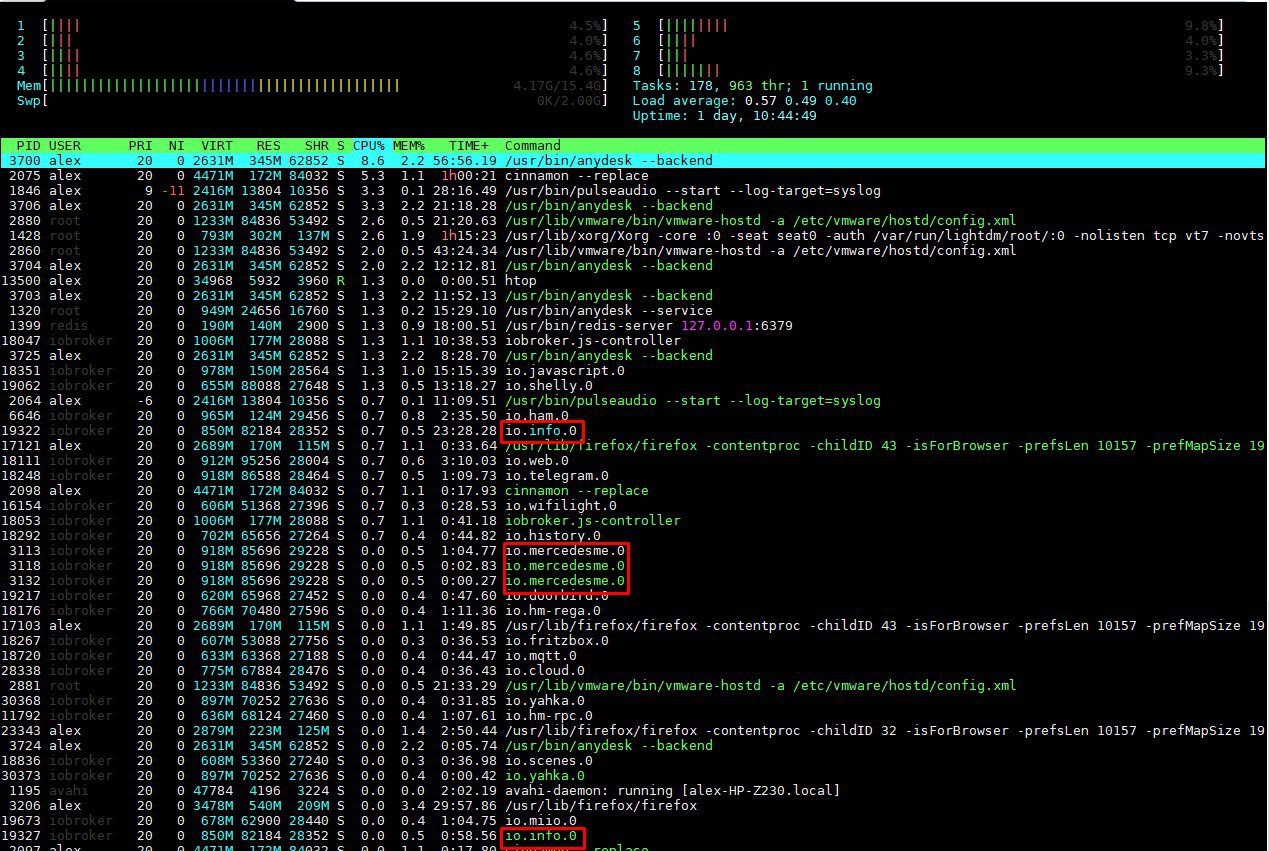Select the io.hm-rega.0 process row
This screenshot has height=851, width=1269.
(x=633, y=610)
